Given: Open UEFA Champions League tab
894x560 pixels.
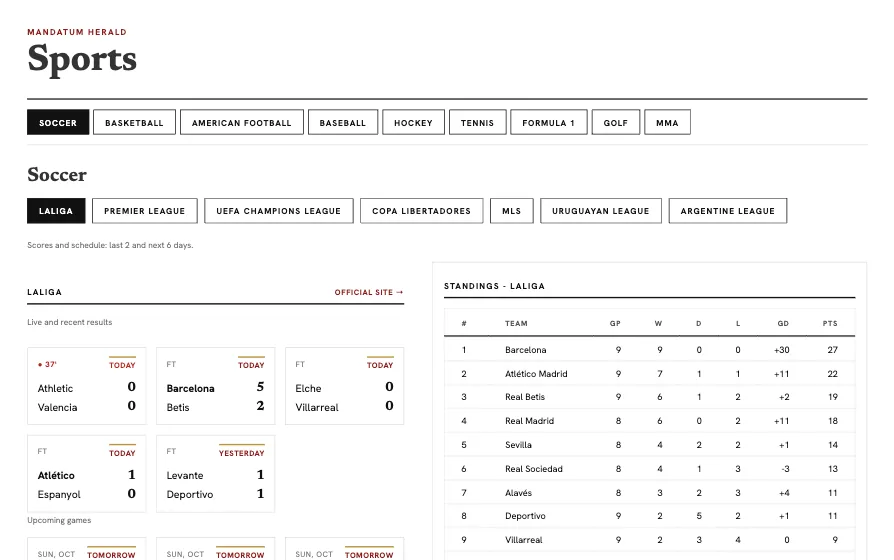Looking at the screenshot, I should [279, 210].
